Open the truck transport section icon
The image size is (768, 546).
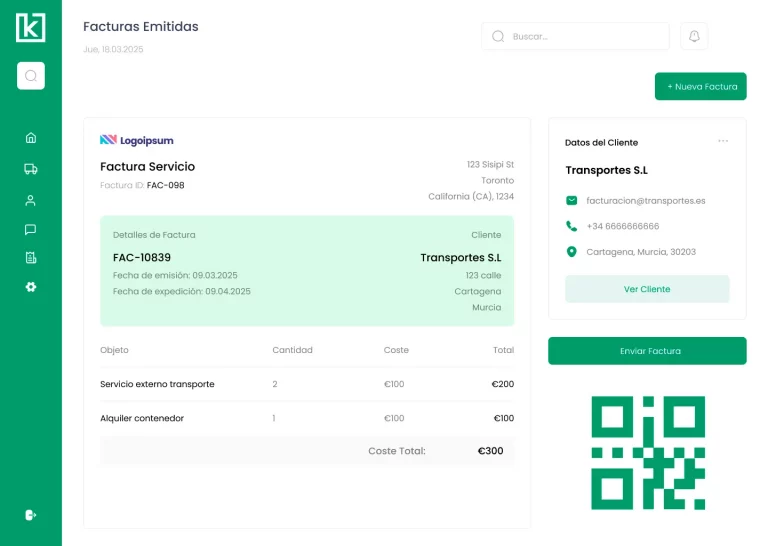pos(31,169)
